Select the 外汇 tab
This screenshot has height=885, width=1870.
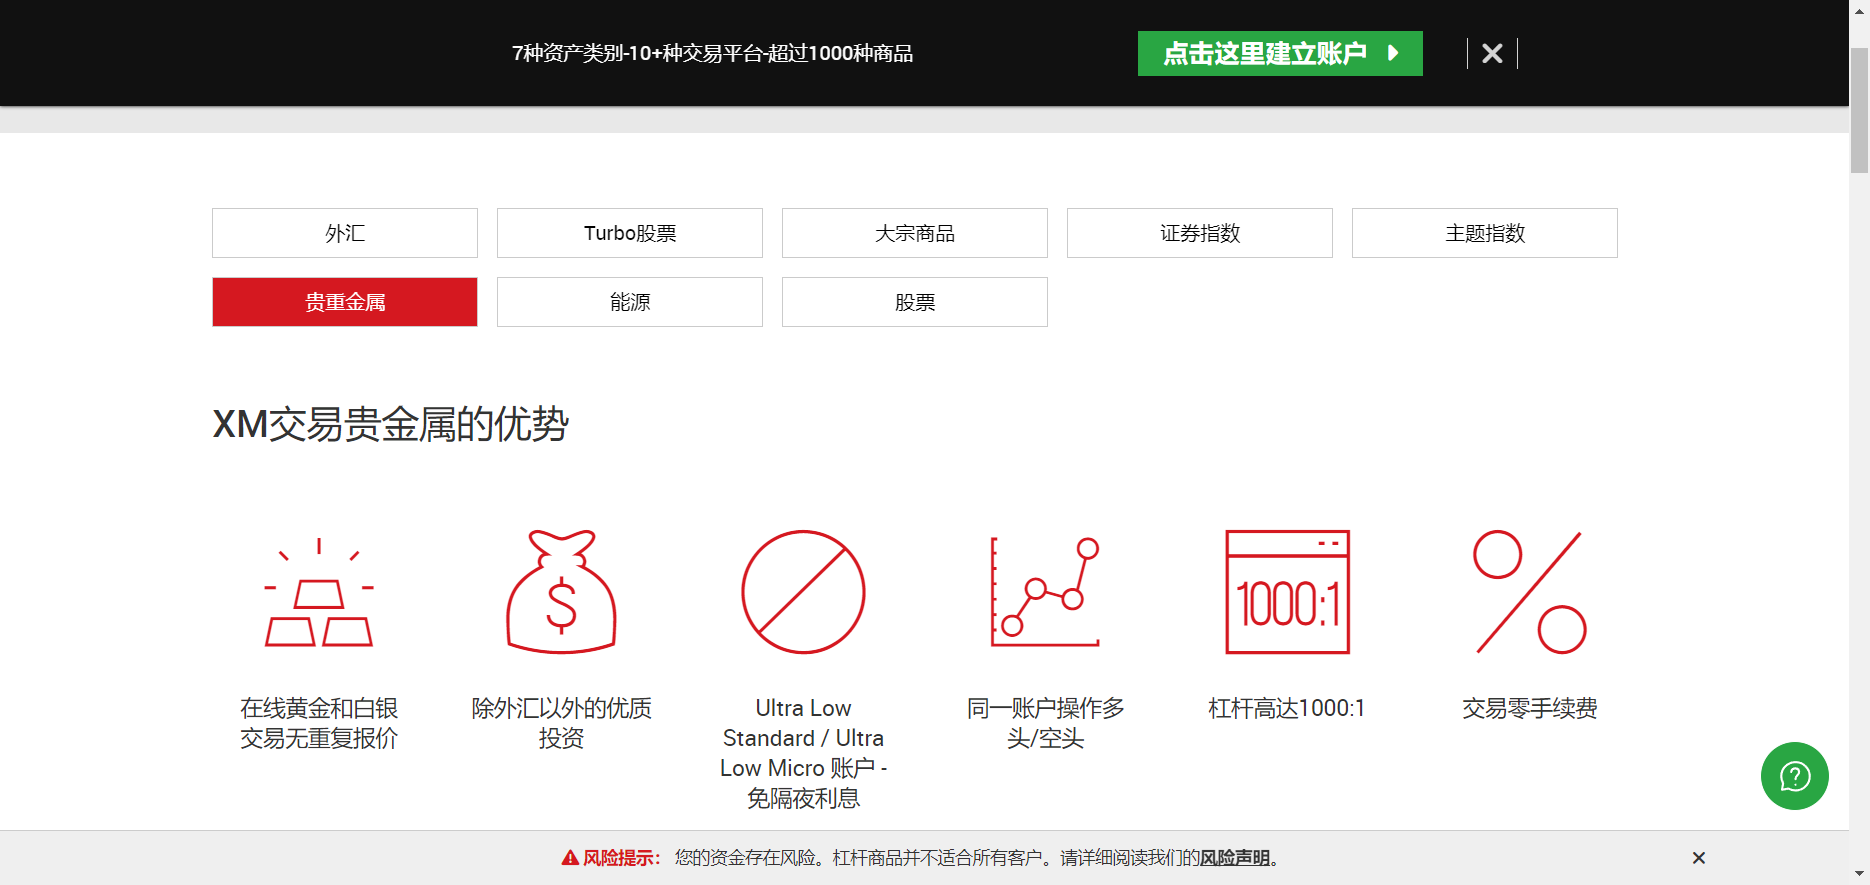pos(345,233)
